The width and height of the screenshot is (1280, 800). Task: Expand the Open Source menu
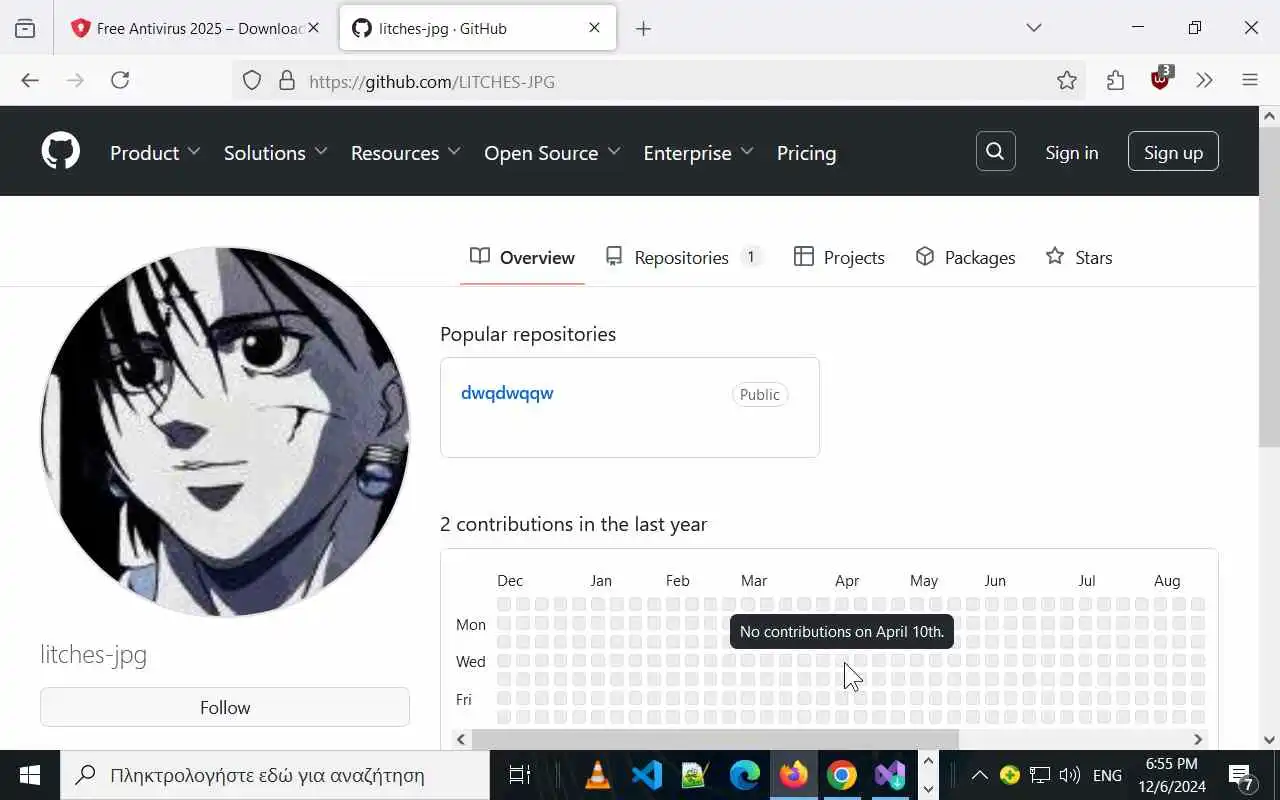[x=552, y=153]
